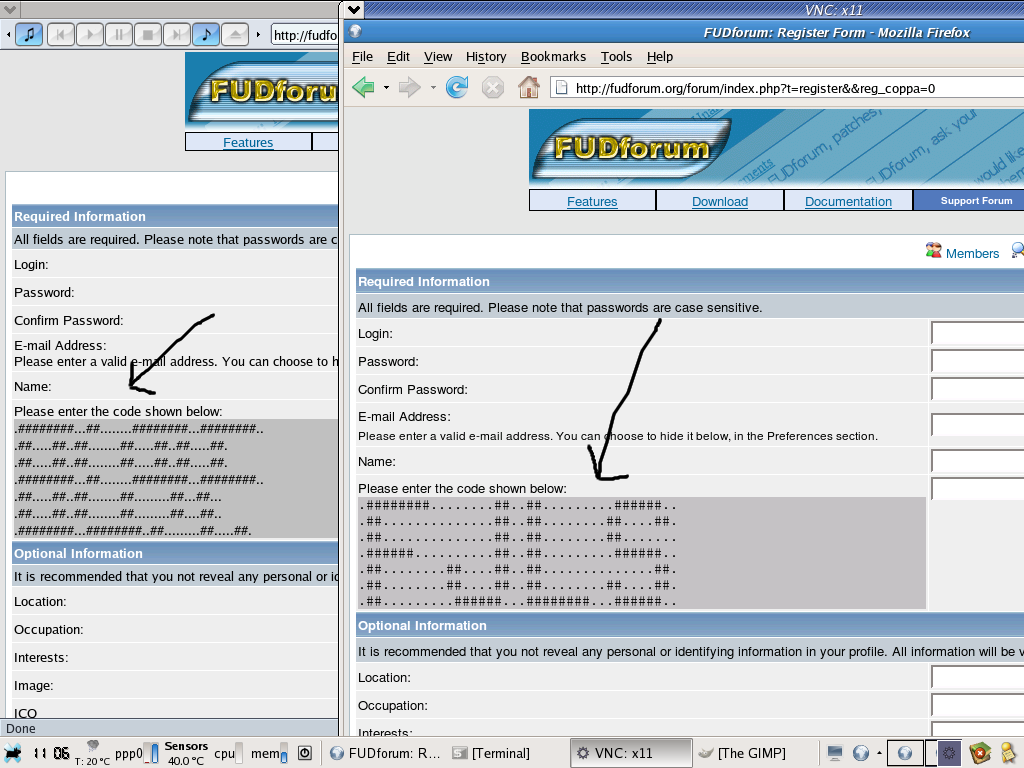Switch to the first workspace in pager

point(904,753)
